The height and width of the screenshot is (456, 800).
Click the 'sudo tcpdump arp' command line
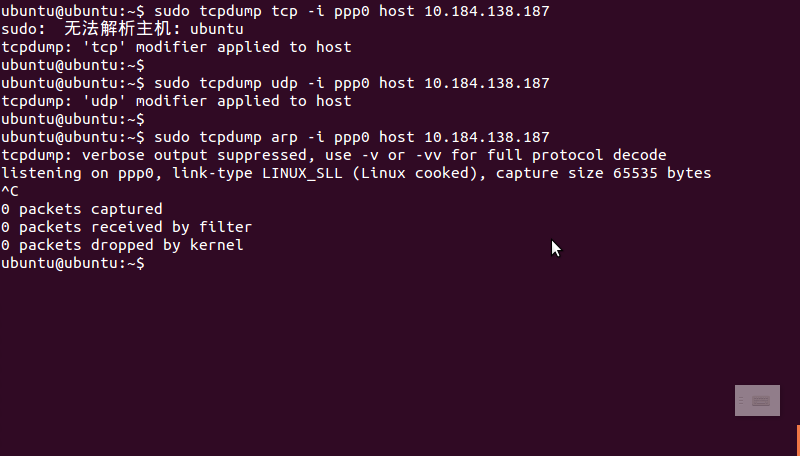pyautogui.click(x=276, y=137)
